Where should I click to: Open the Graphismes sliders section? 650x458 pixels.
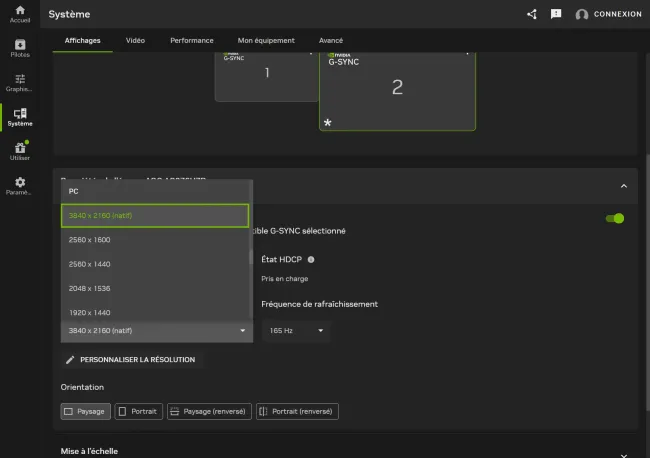20,82
